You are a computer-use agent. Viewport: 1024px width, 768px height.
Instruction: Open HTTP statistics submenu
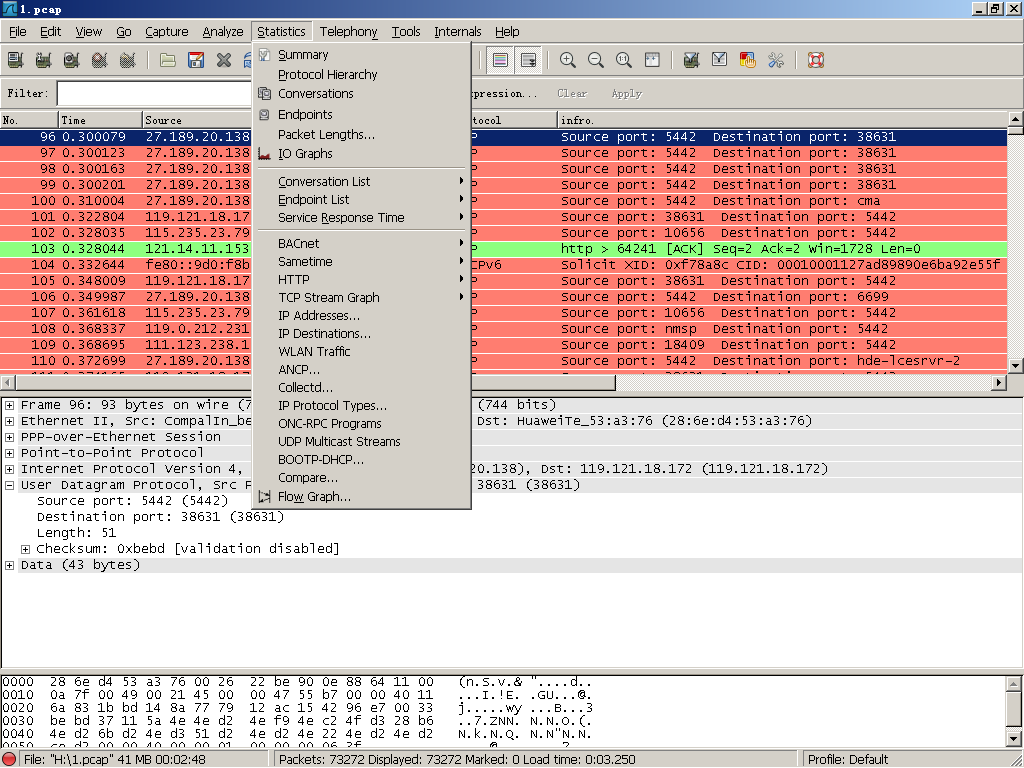click(x=361, y=280)
